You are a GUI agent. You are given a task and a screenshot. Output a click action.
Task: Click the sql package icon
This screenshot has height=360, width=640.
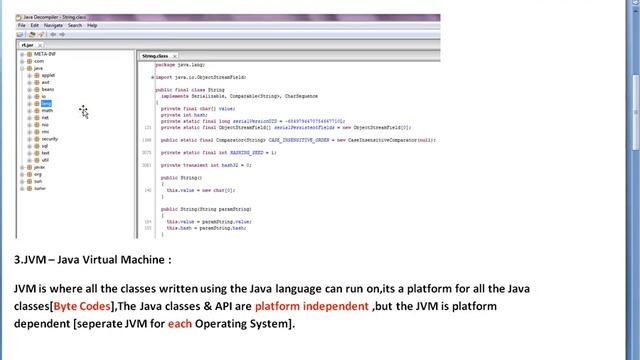pyautogui.click(x=37, y=146)
